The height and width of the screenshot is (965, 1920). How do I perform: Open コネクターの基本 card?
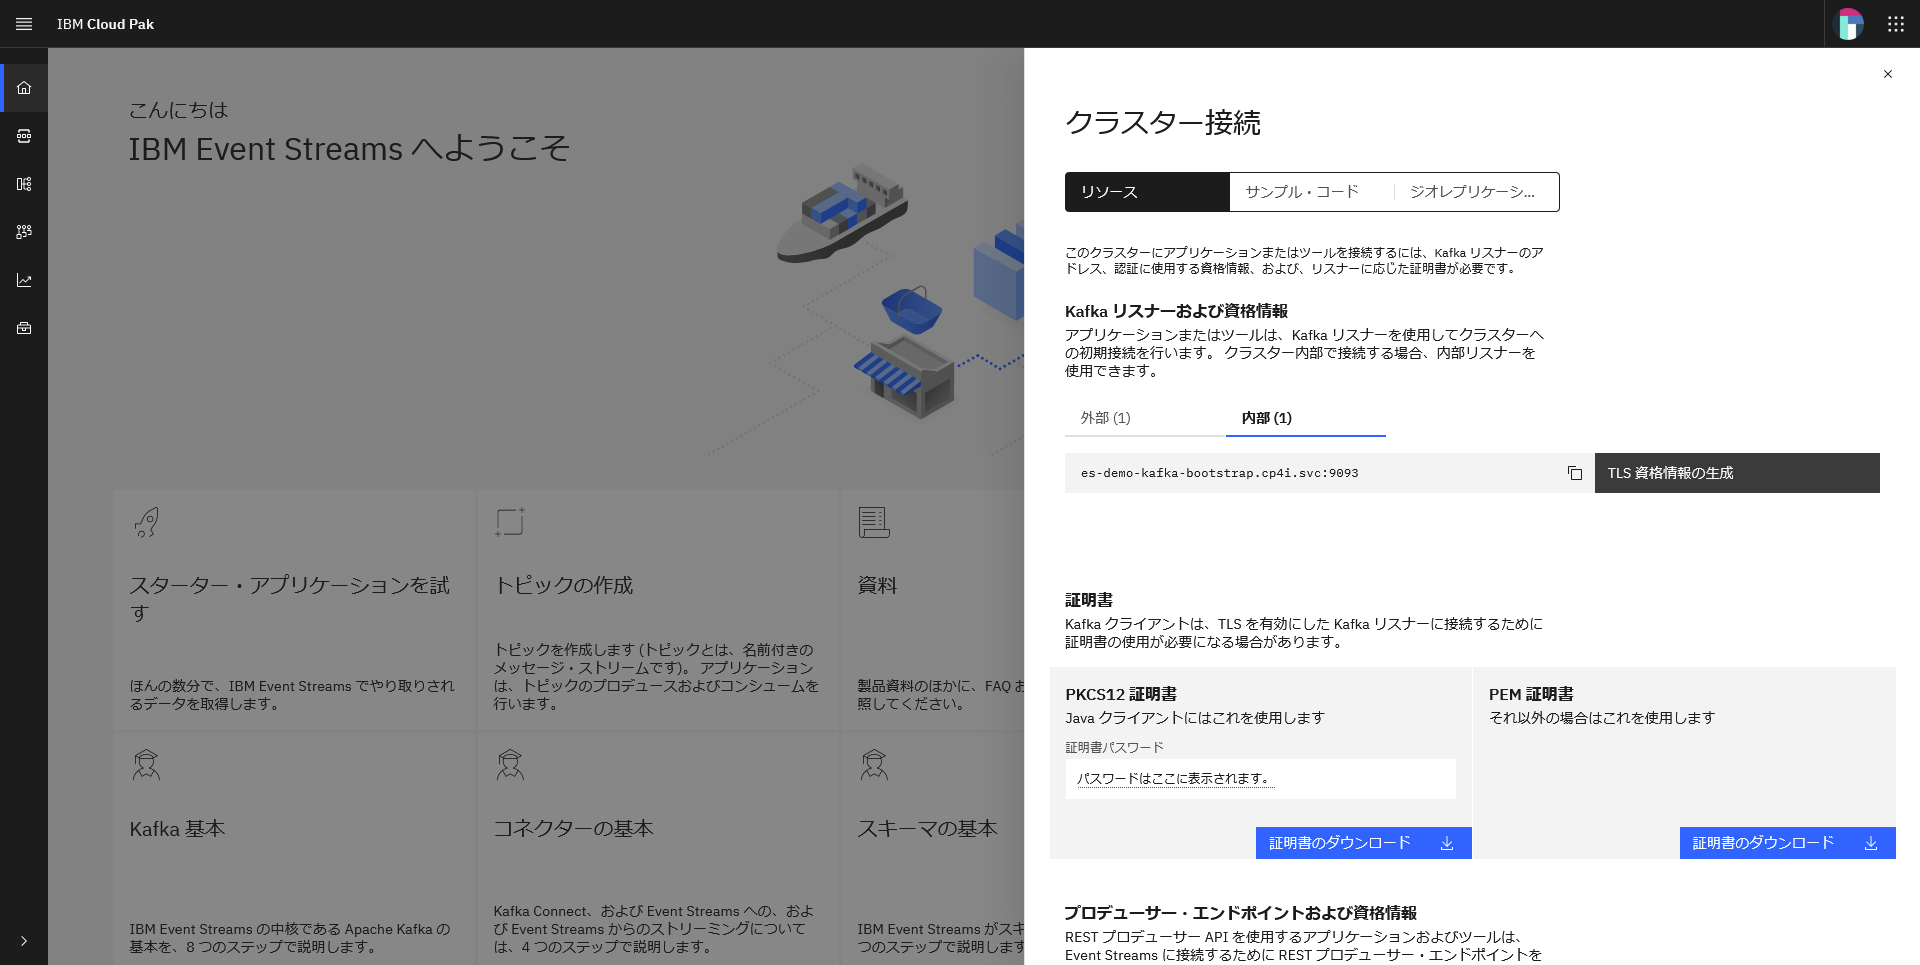click(x=658, y=849)
